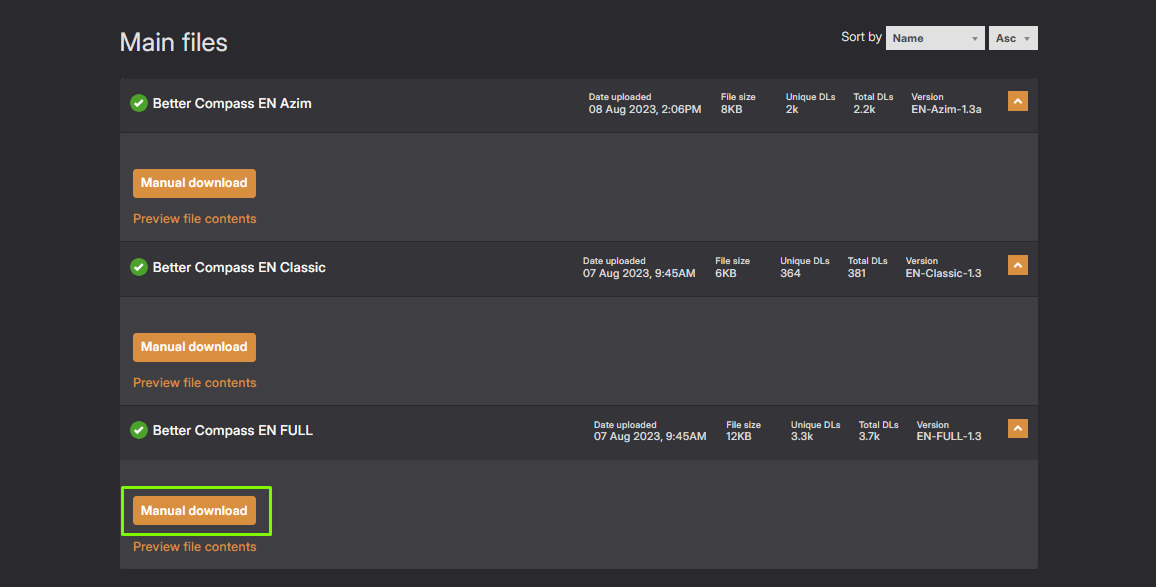
Task: Collapse the Better Compass EN Azim file
Action: point(1017,101)
